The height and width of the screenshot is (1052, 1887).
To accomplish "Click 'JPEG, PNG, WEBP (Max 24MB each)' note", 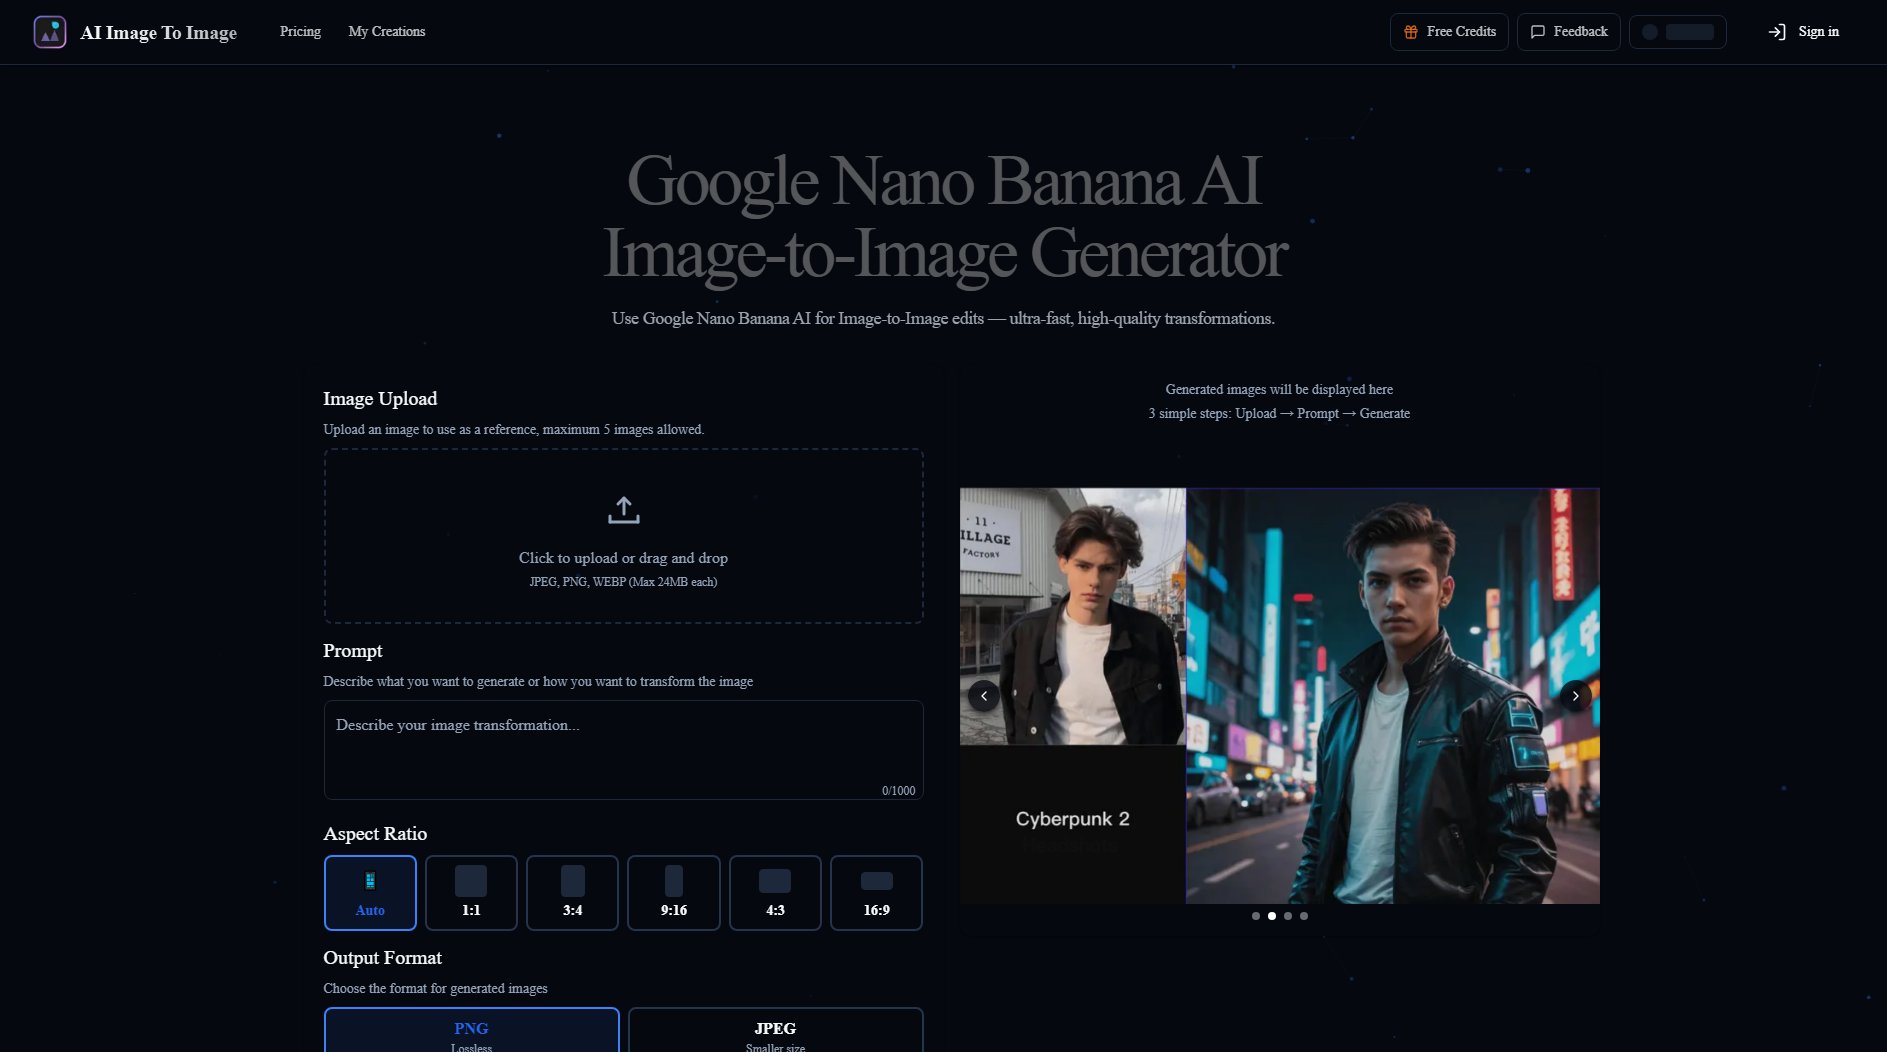I will point(623,582).
